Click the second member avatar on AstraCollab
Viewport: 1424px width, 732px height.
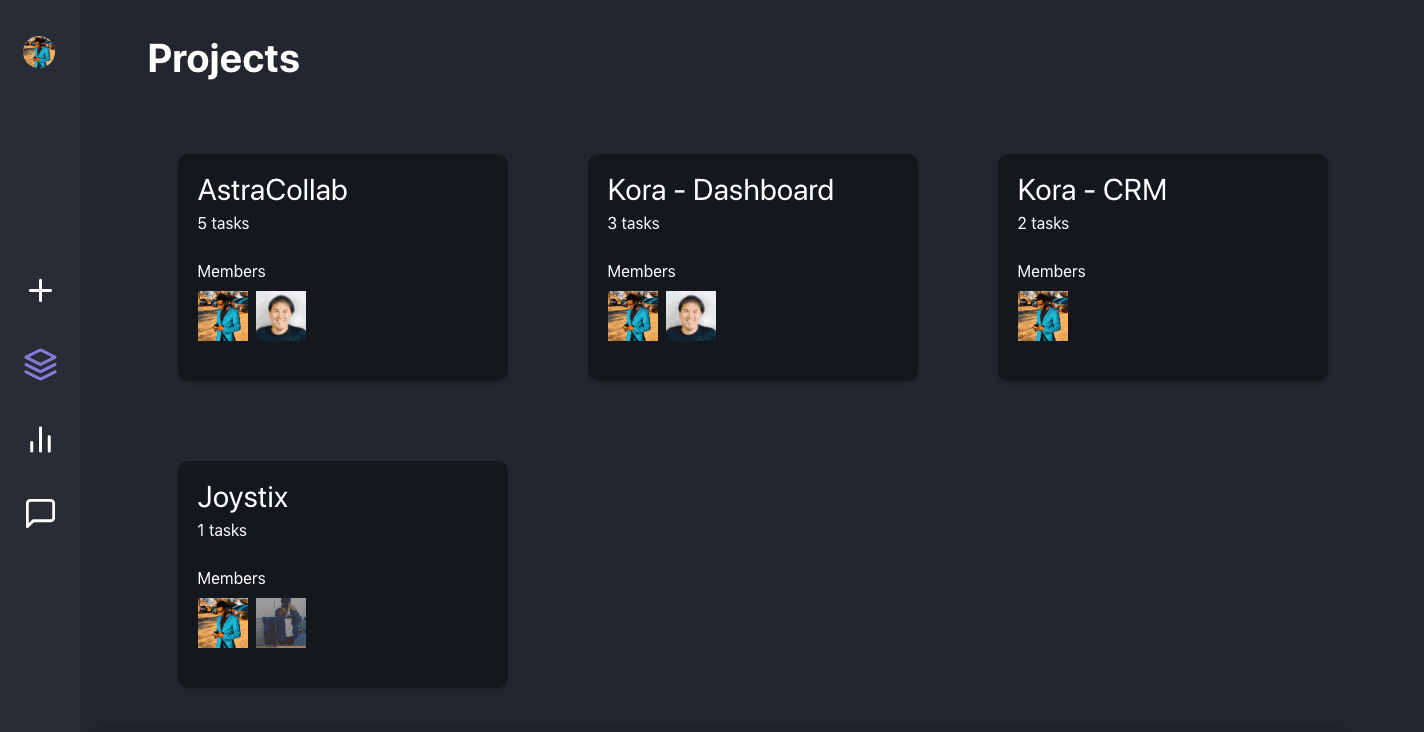click(281, 316)
